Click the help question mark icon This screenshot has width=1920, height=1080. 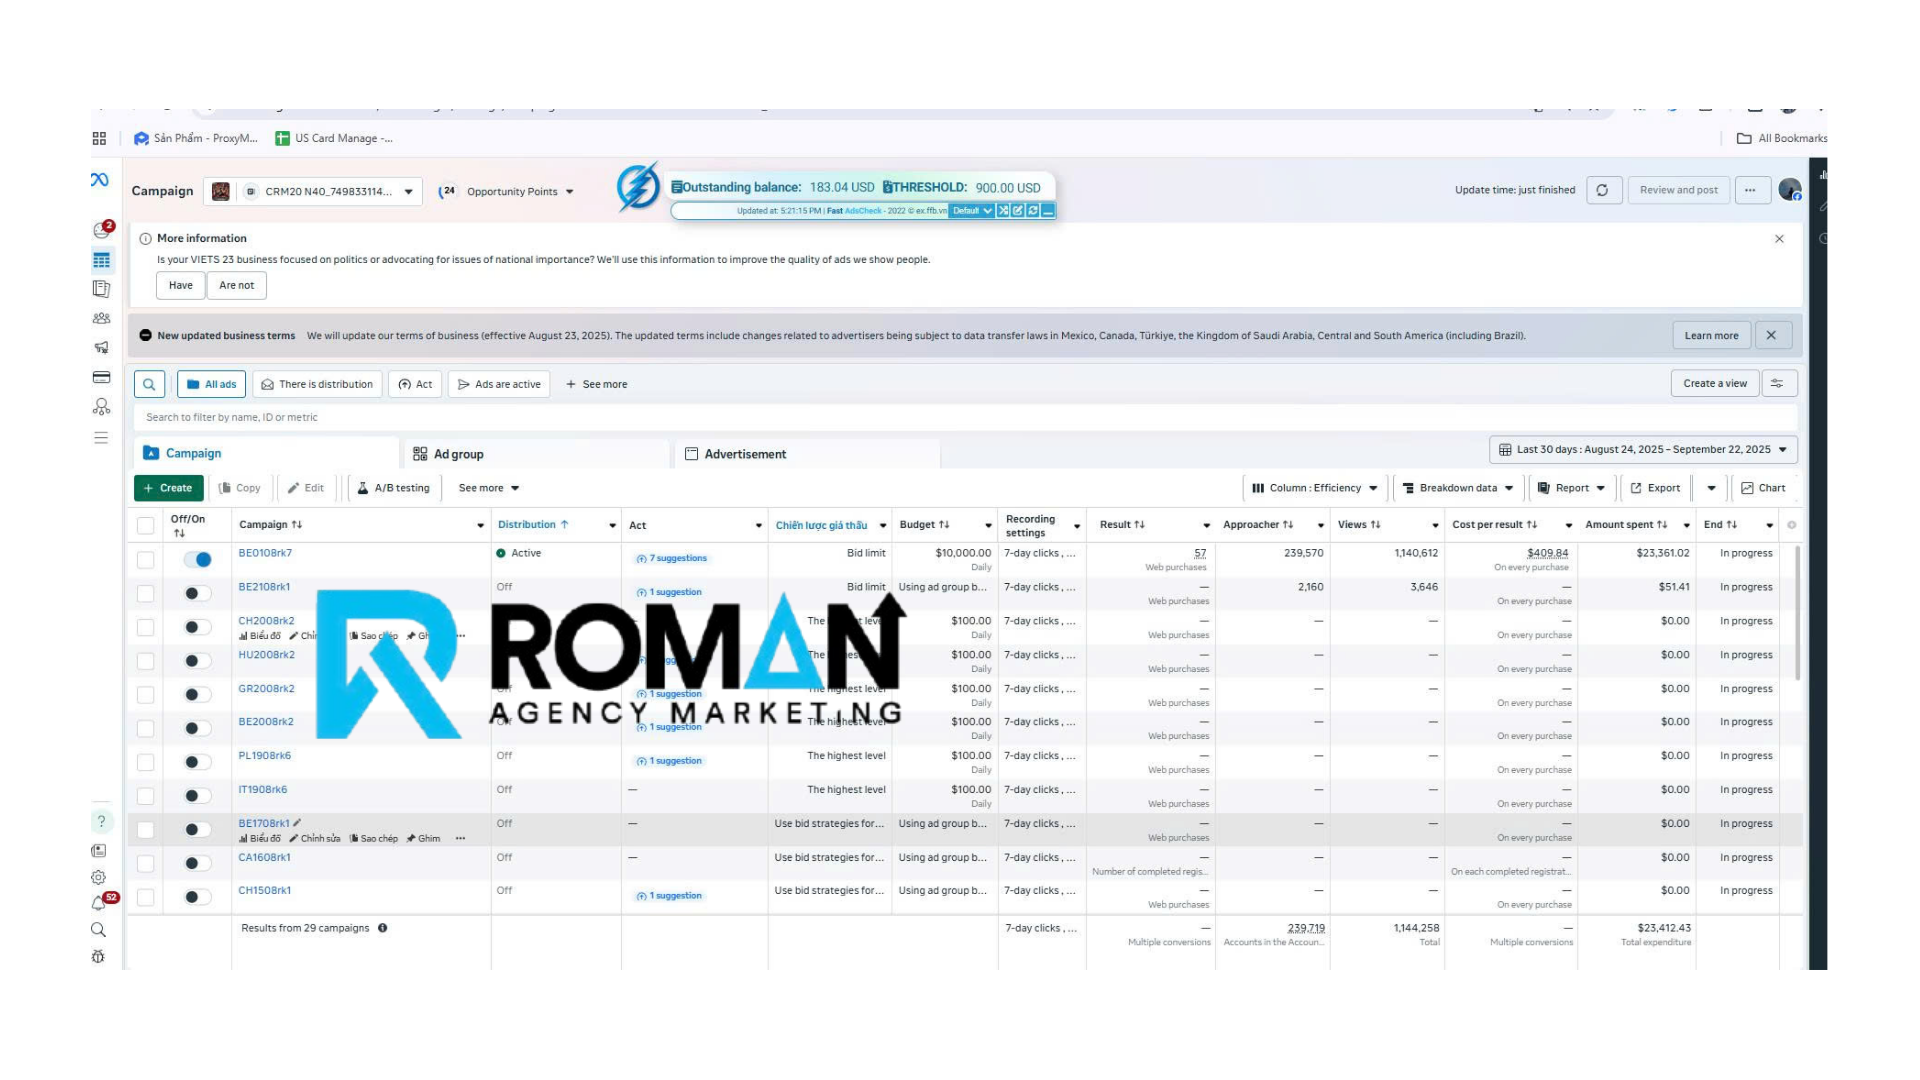[x=101, y=821]
